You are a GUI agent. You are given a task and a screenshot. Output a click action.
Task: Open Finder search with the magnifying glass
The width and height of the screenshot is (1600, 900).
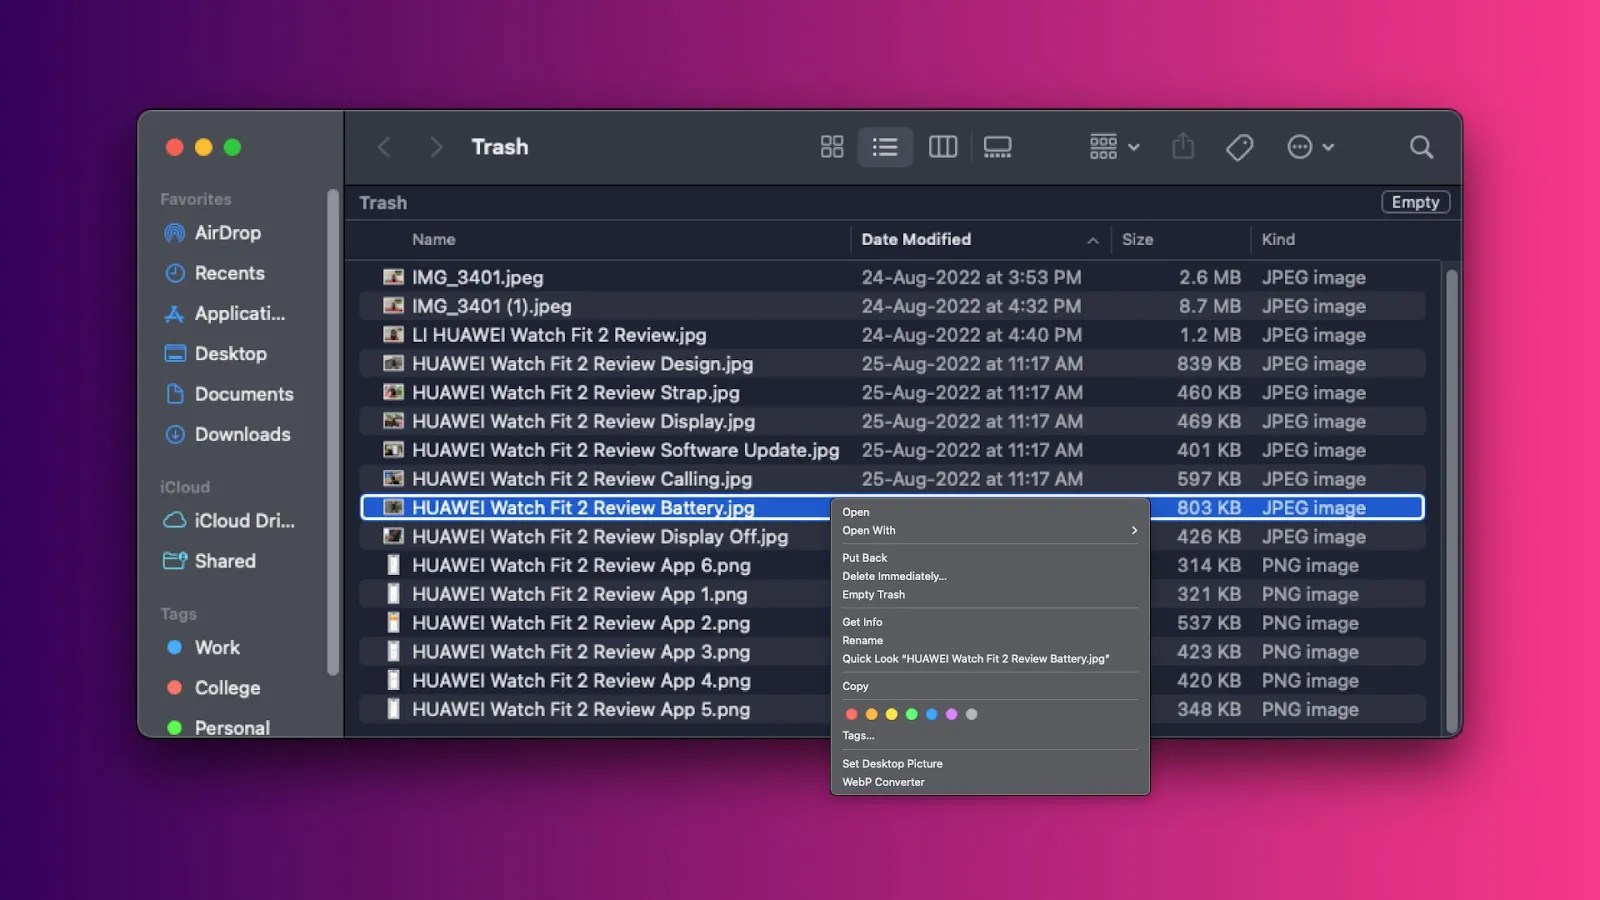1422,147
